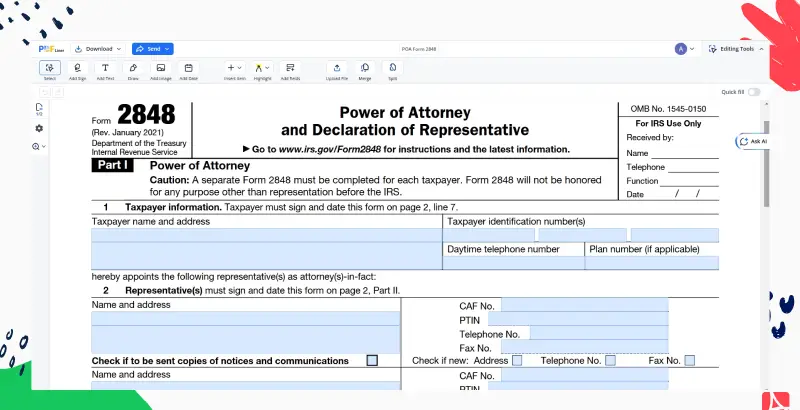Click the For IRS Use Only heading
Viewport: 800px width, 410px height.
(x=668, y=123)
